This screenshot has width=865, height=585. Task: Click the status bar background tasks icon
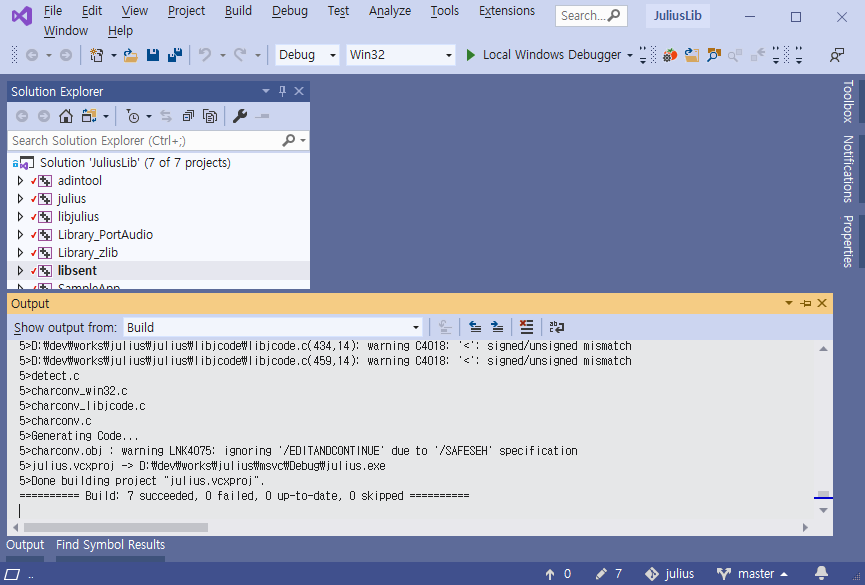click(x=12, y=575)
